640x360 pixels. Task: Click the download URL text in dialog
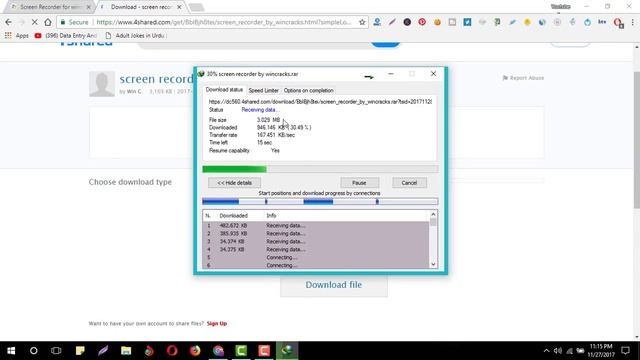[320, 102]
